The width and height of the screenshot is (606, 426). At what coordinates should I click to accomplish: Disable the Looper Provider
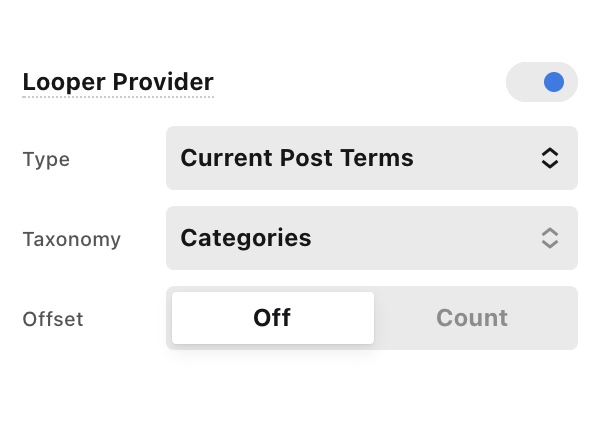(x=541, y=82)
